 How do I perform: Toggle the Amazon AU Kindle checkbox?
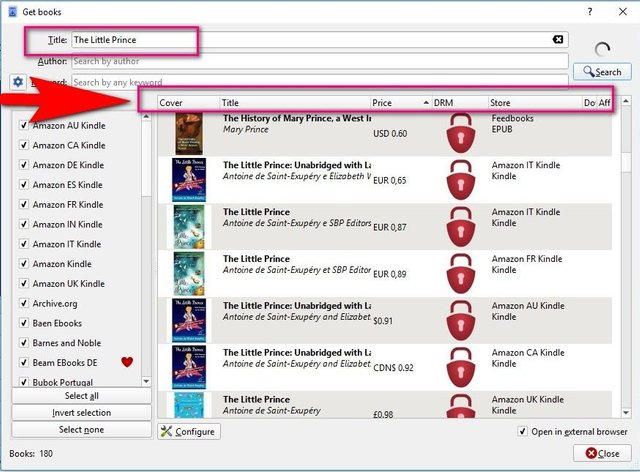pyautogui.click(x=24, y=125)
